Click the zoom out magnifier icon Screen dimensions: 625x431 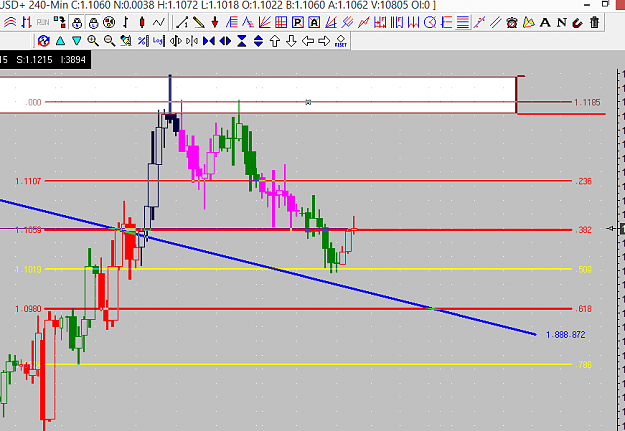(109, 41)
